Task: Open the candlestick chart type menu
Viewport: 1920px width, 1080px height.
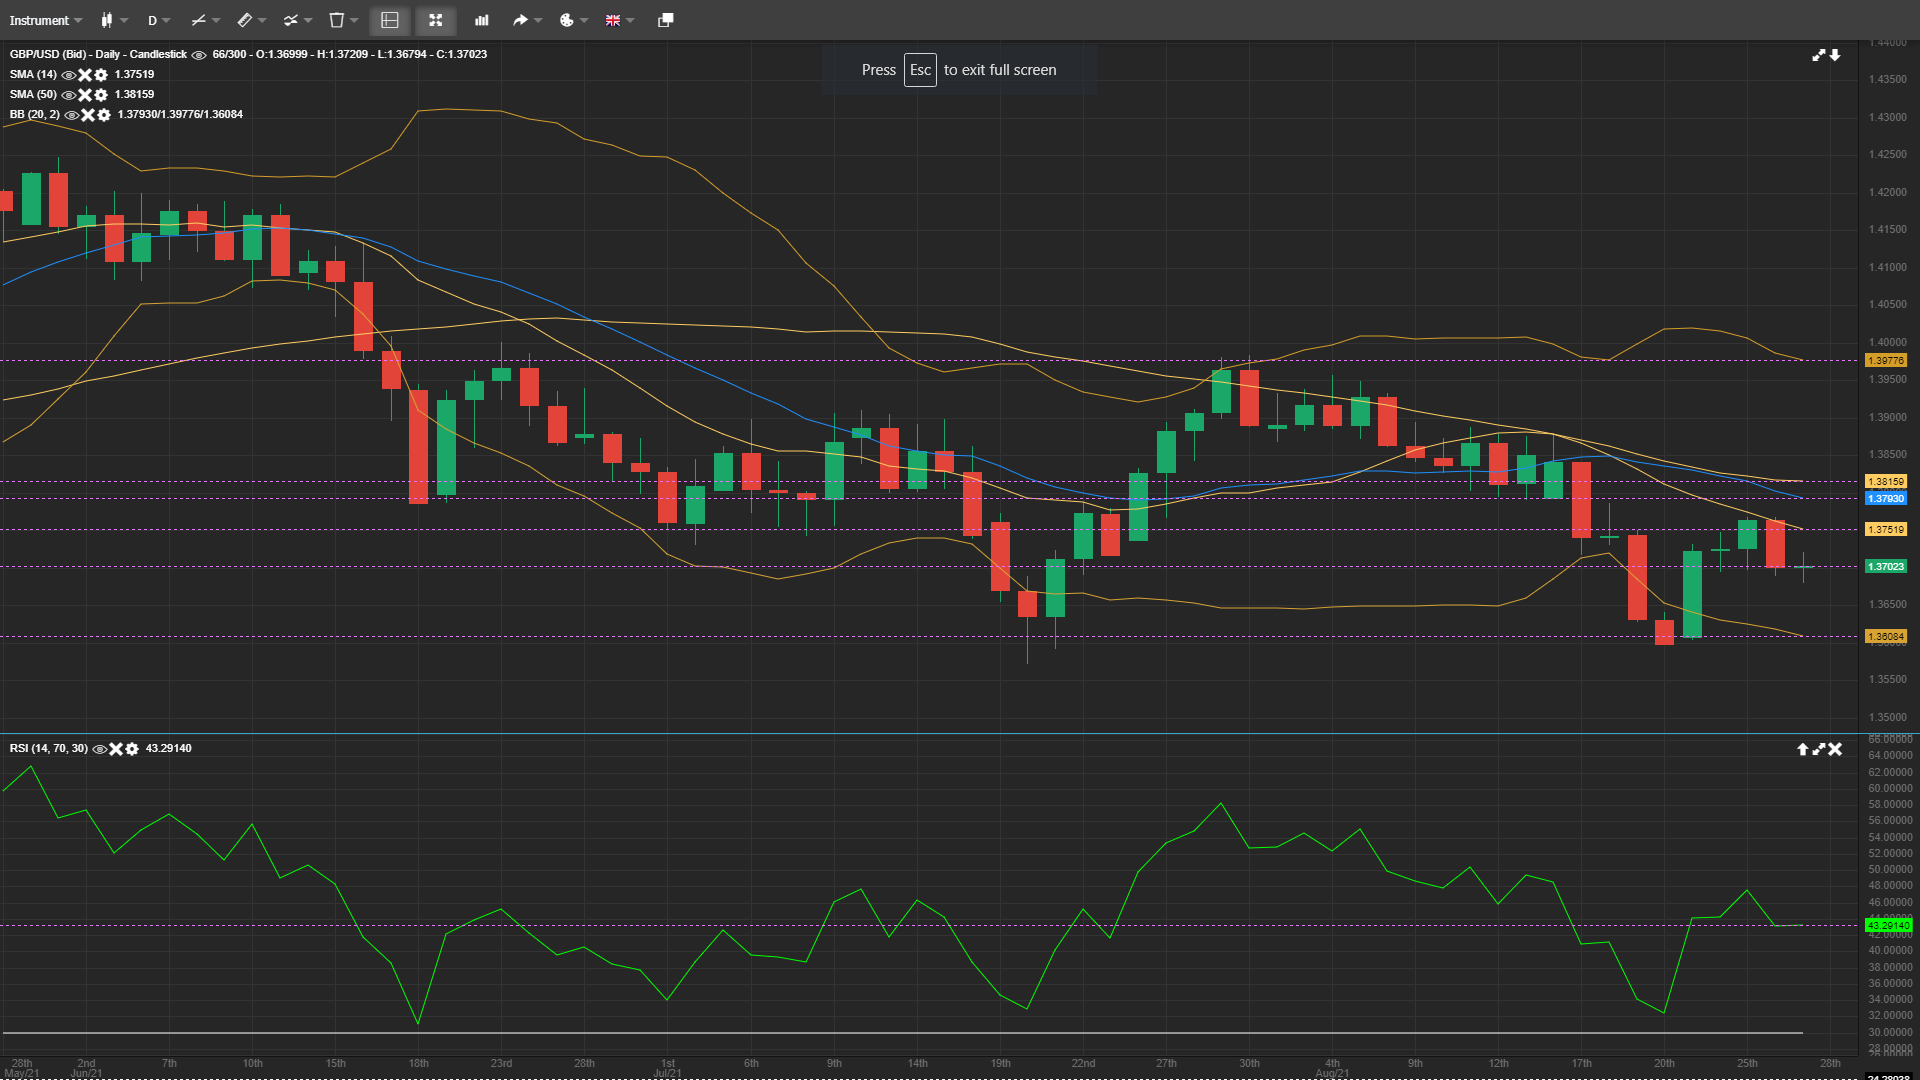Action: (x=114, y=20)
